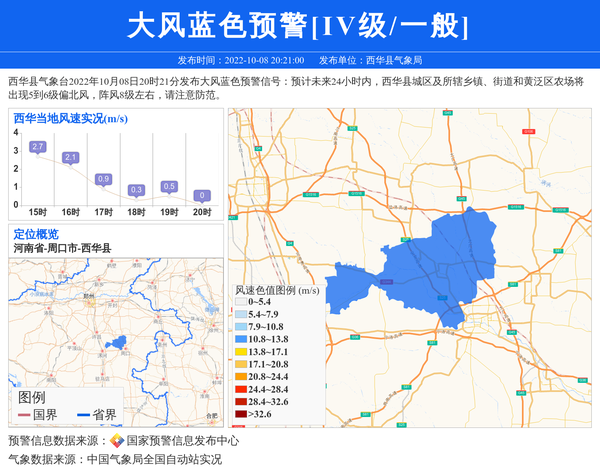
Task: Click the 国家预警信息发布中心 logo icon
Action: [117, 441]
